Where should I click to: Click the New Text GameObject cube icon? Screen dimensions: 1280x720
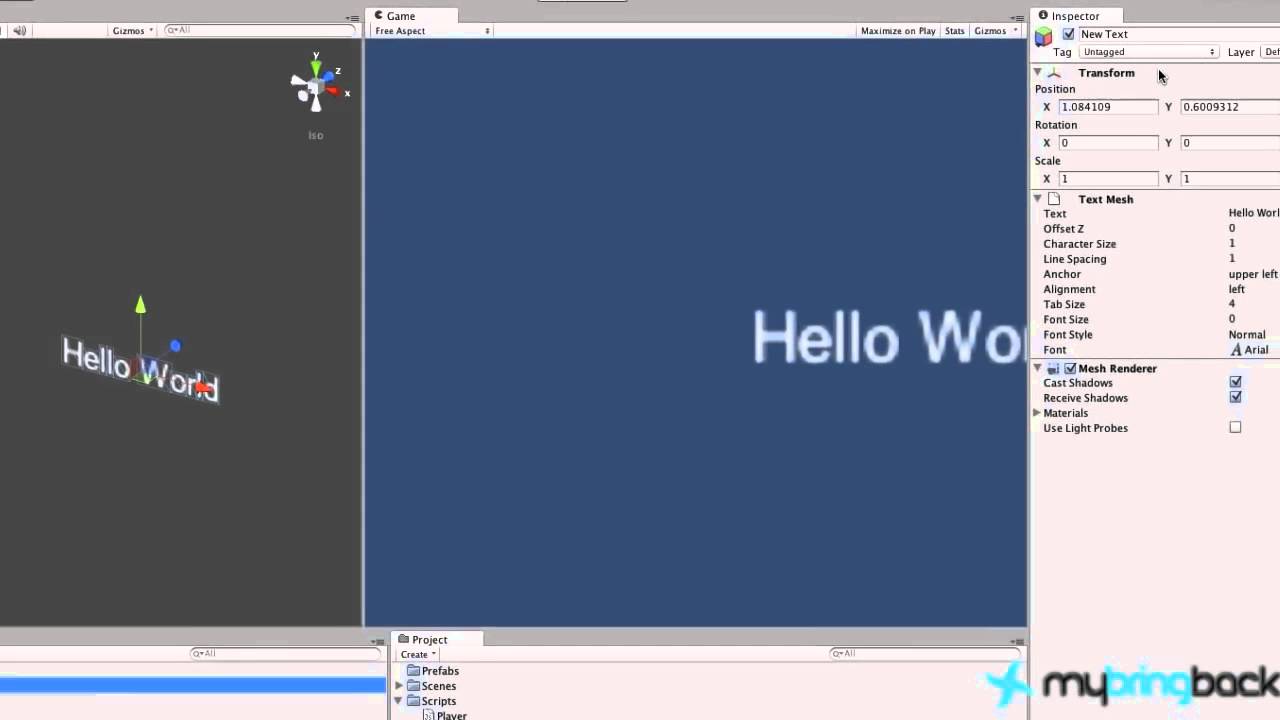(1044, 37)
